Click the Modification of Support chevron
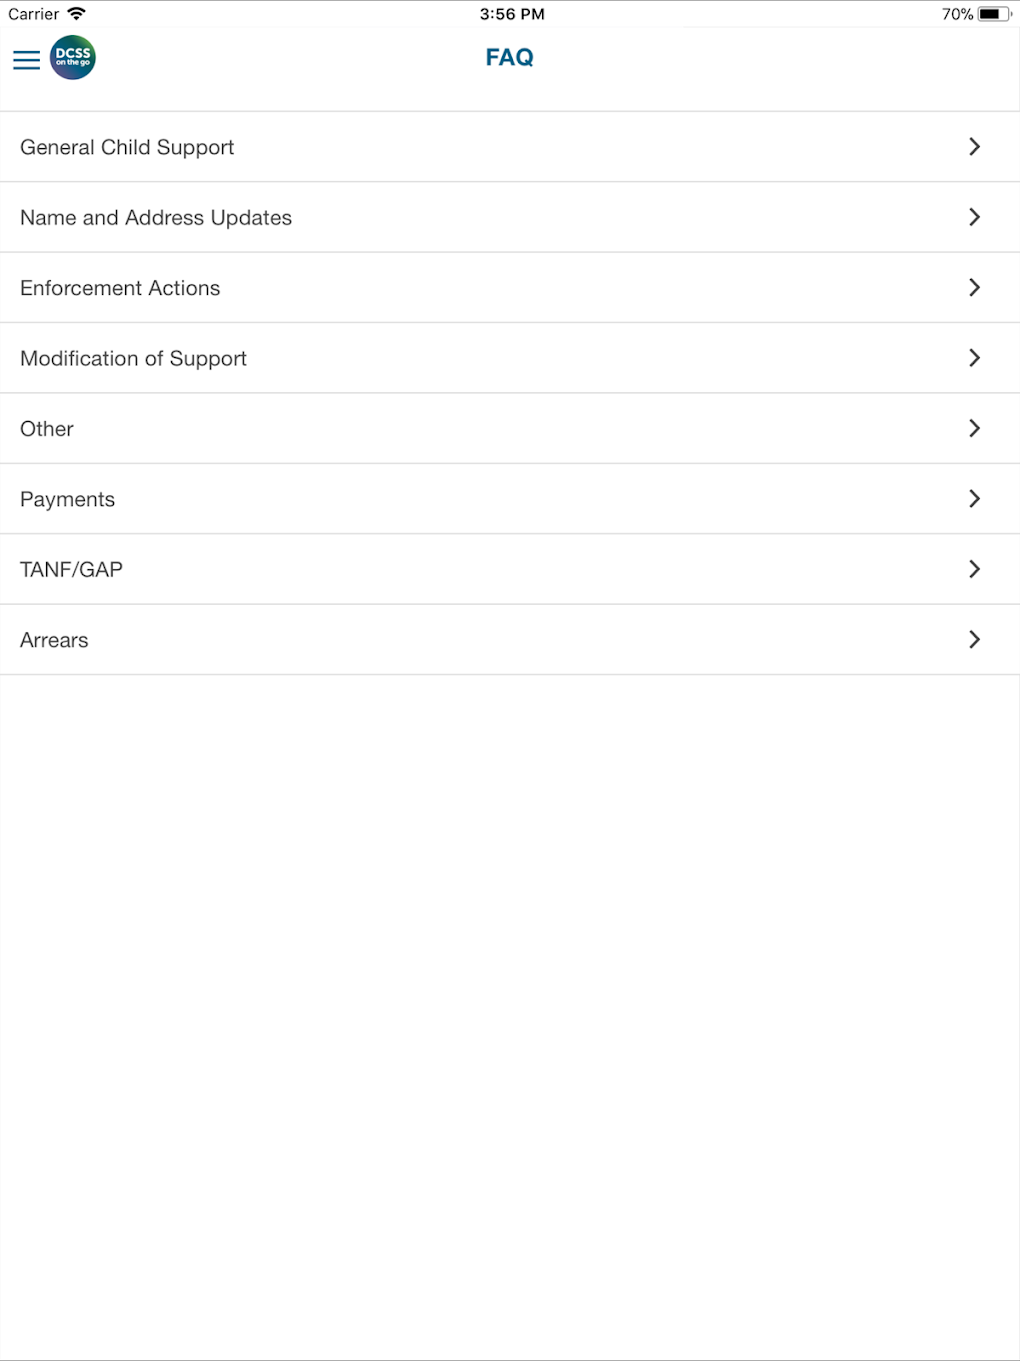Image resolution: width=1020 pixels, height=1361 pixels. (x=974, y=358)
